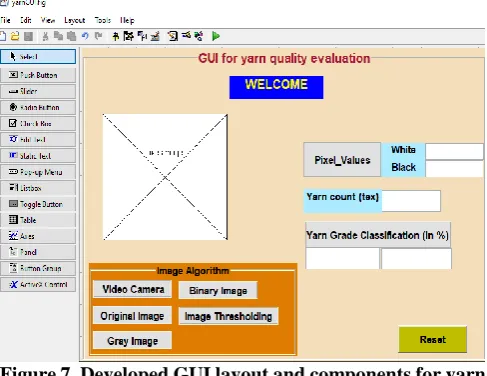This screenshot has height=376, width=487.
Task: Pick the Slider palette component
Action: [38, 91]
